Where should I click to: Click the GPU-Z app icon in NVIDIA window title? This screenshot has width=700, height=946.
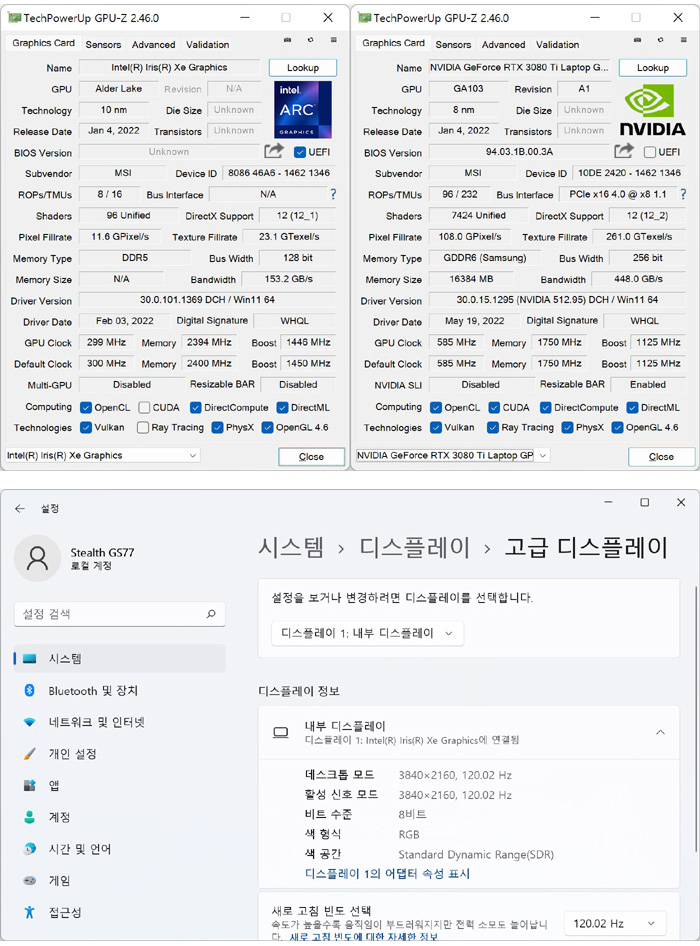[364, 17]
